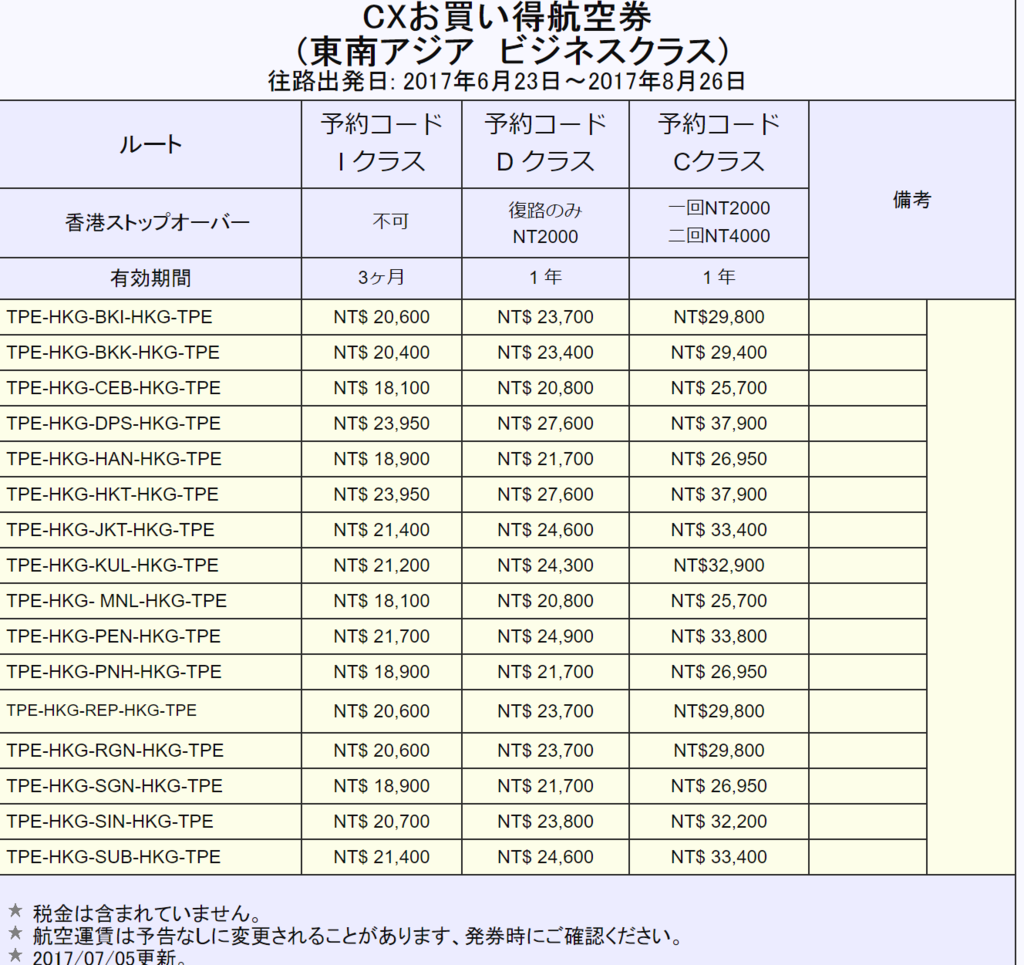Click the '一回NT2000 二回NT4000' cell
Viewport: 1024px width, 965px height.
(718, 222)
